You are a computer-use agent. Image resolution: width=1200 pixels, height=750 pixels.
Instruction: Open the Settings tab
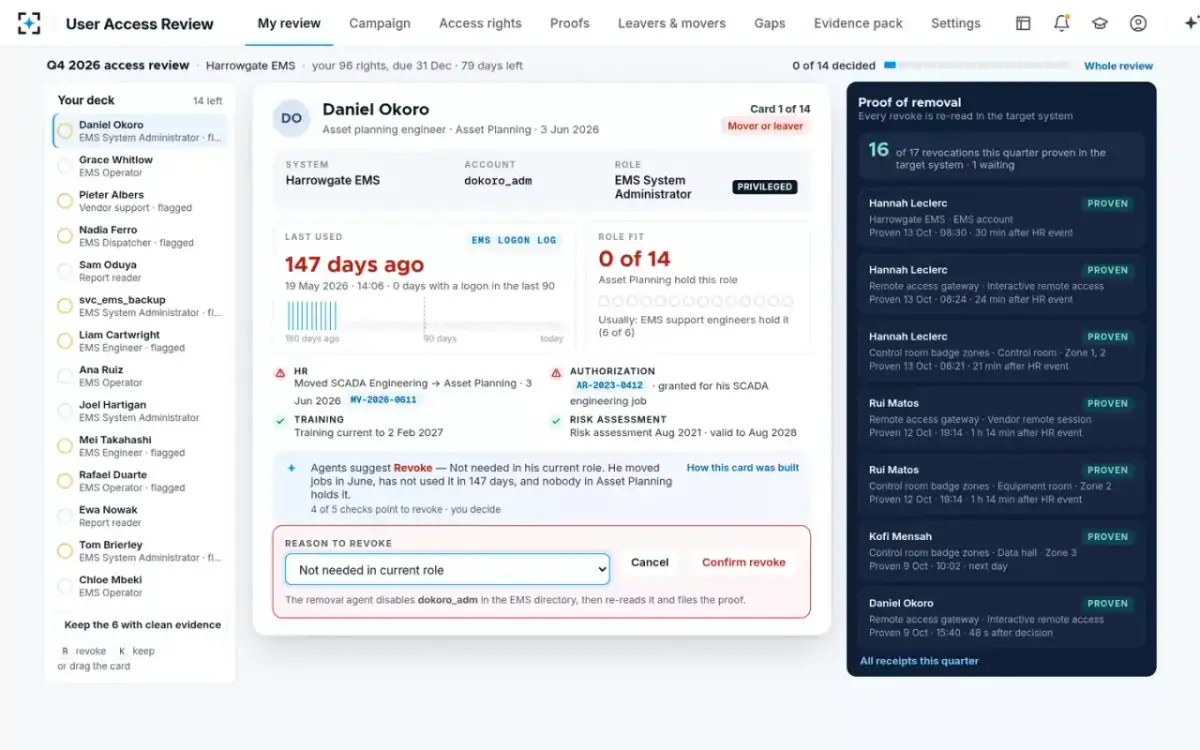tap(956, 23)
